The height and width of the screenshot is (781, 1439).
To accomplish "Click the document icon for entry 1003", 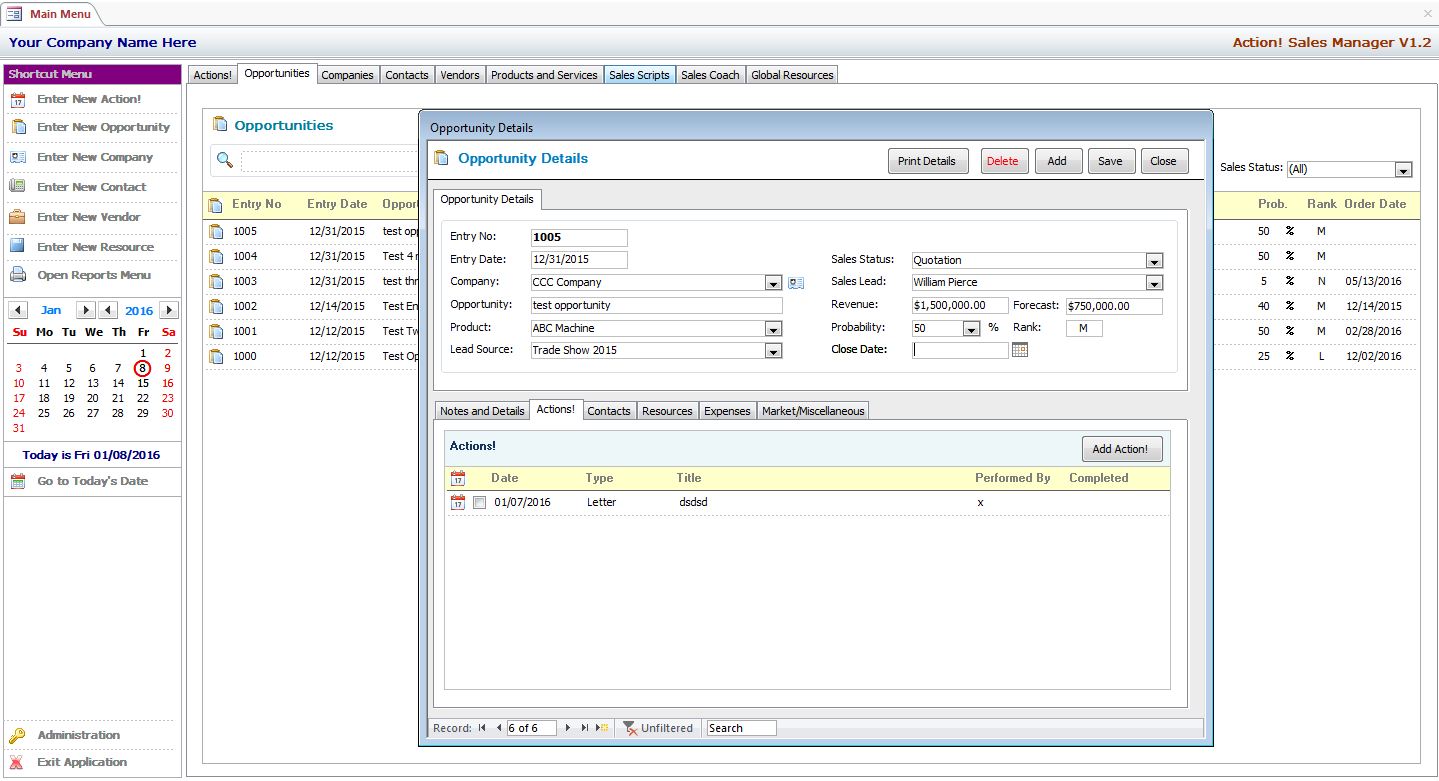I will pyautogui.click(x=216, y=282).
